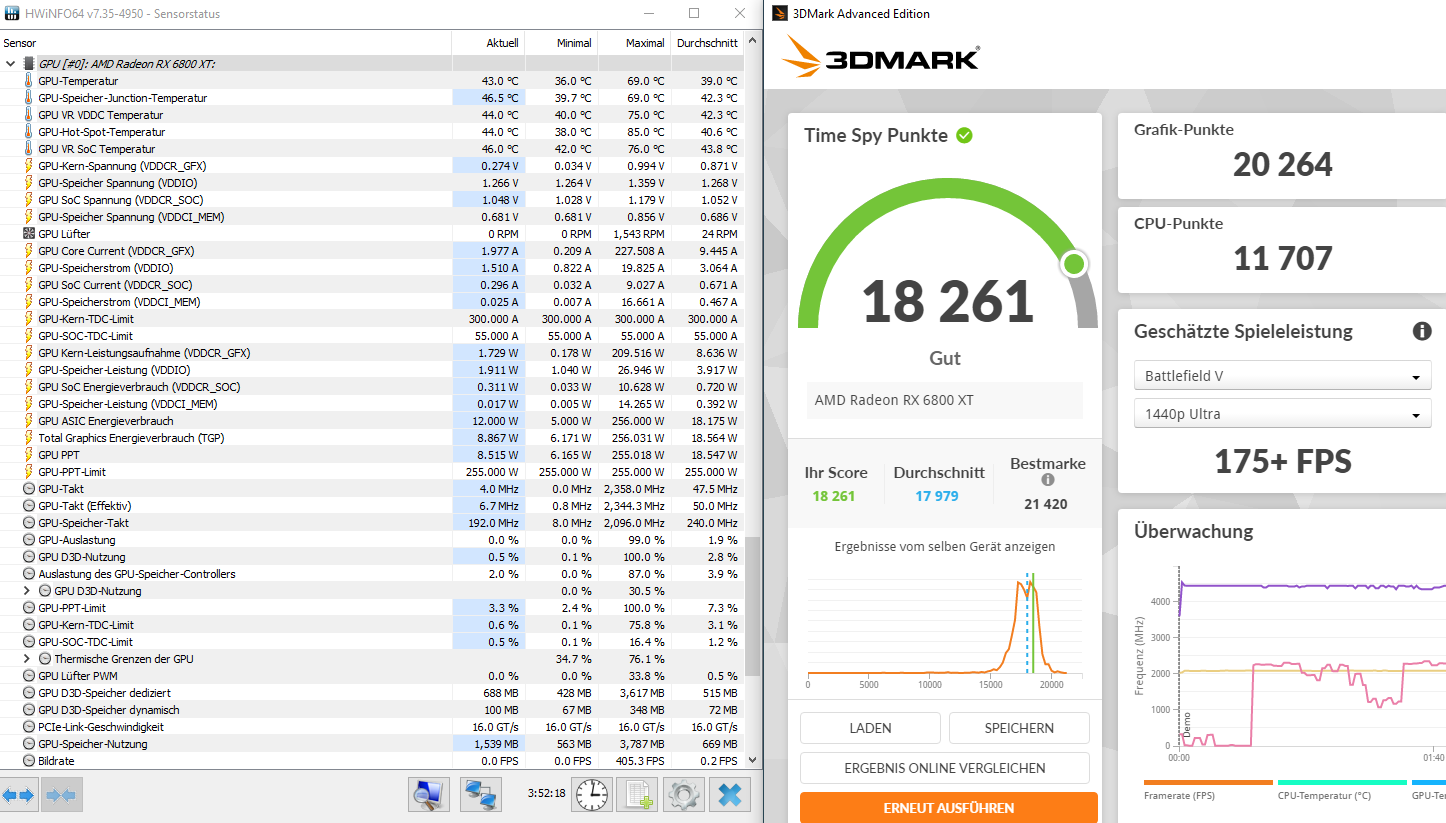Click the Maximal column header
Screen dimensions: 1446x823
tap(634, 43)
